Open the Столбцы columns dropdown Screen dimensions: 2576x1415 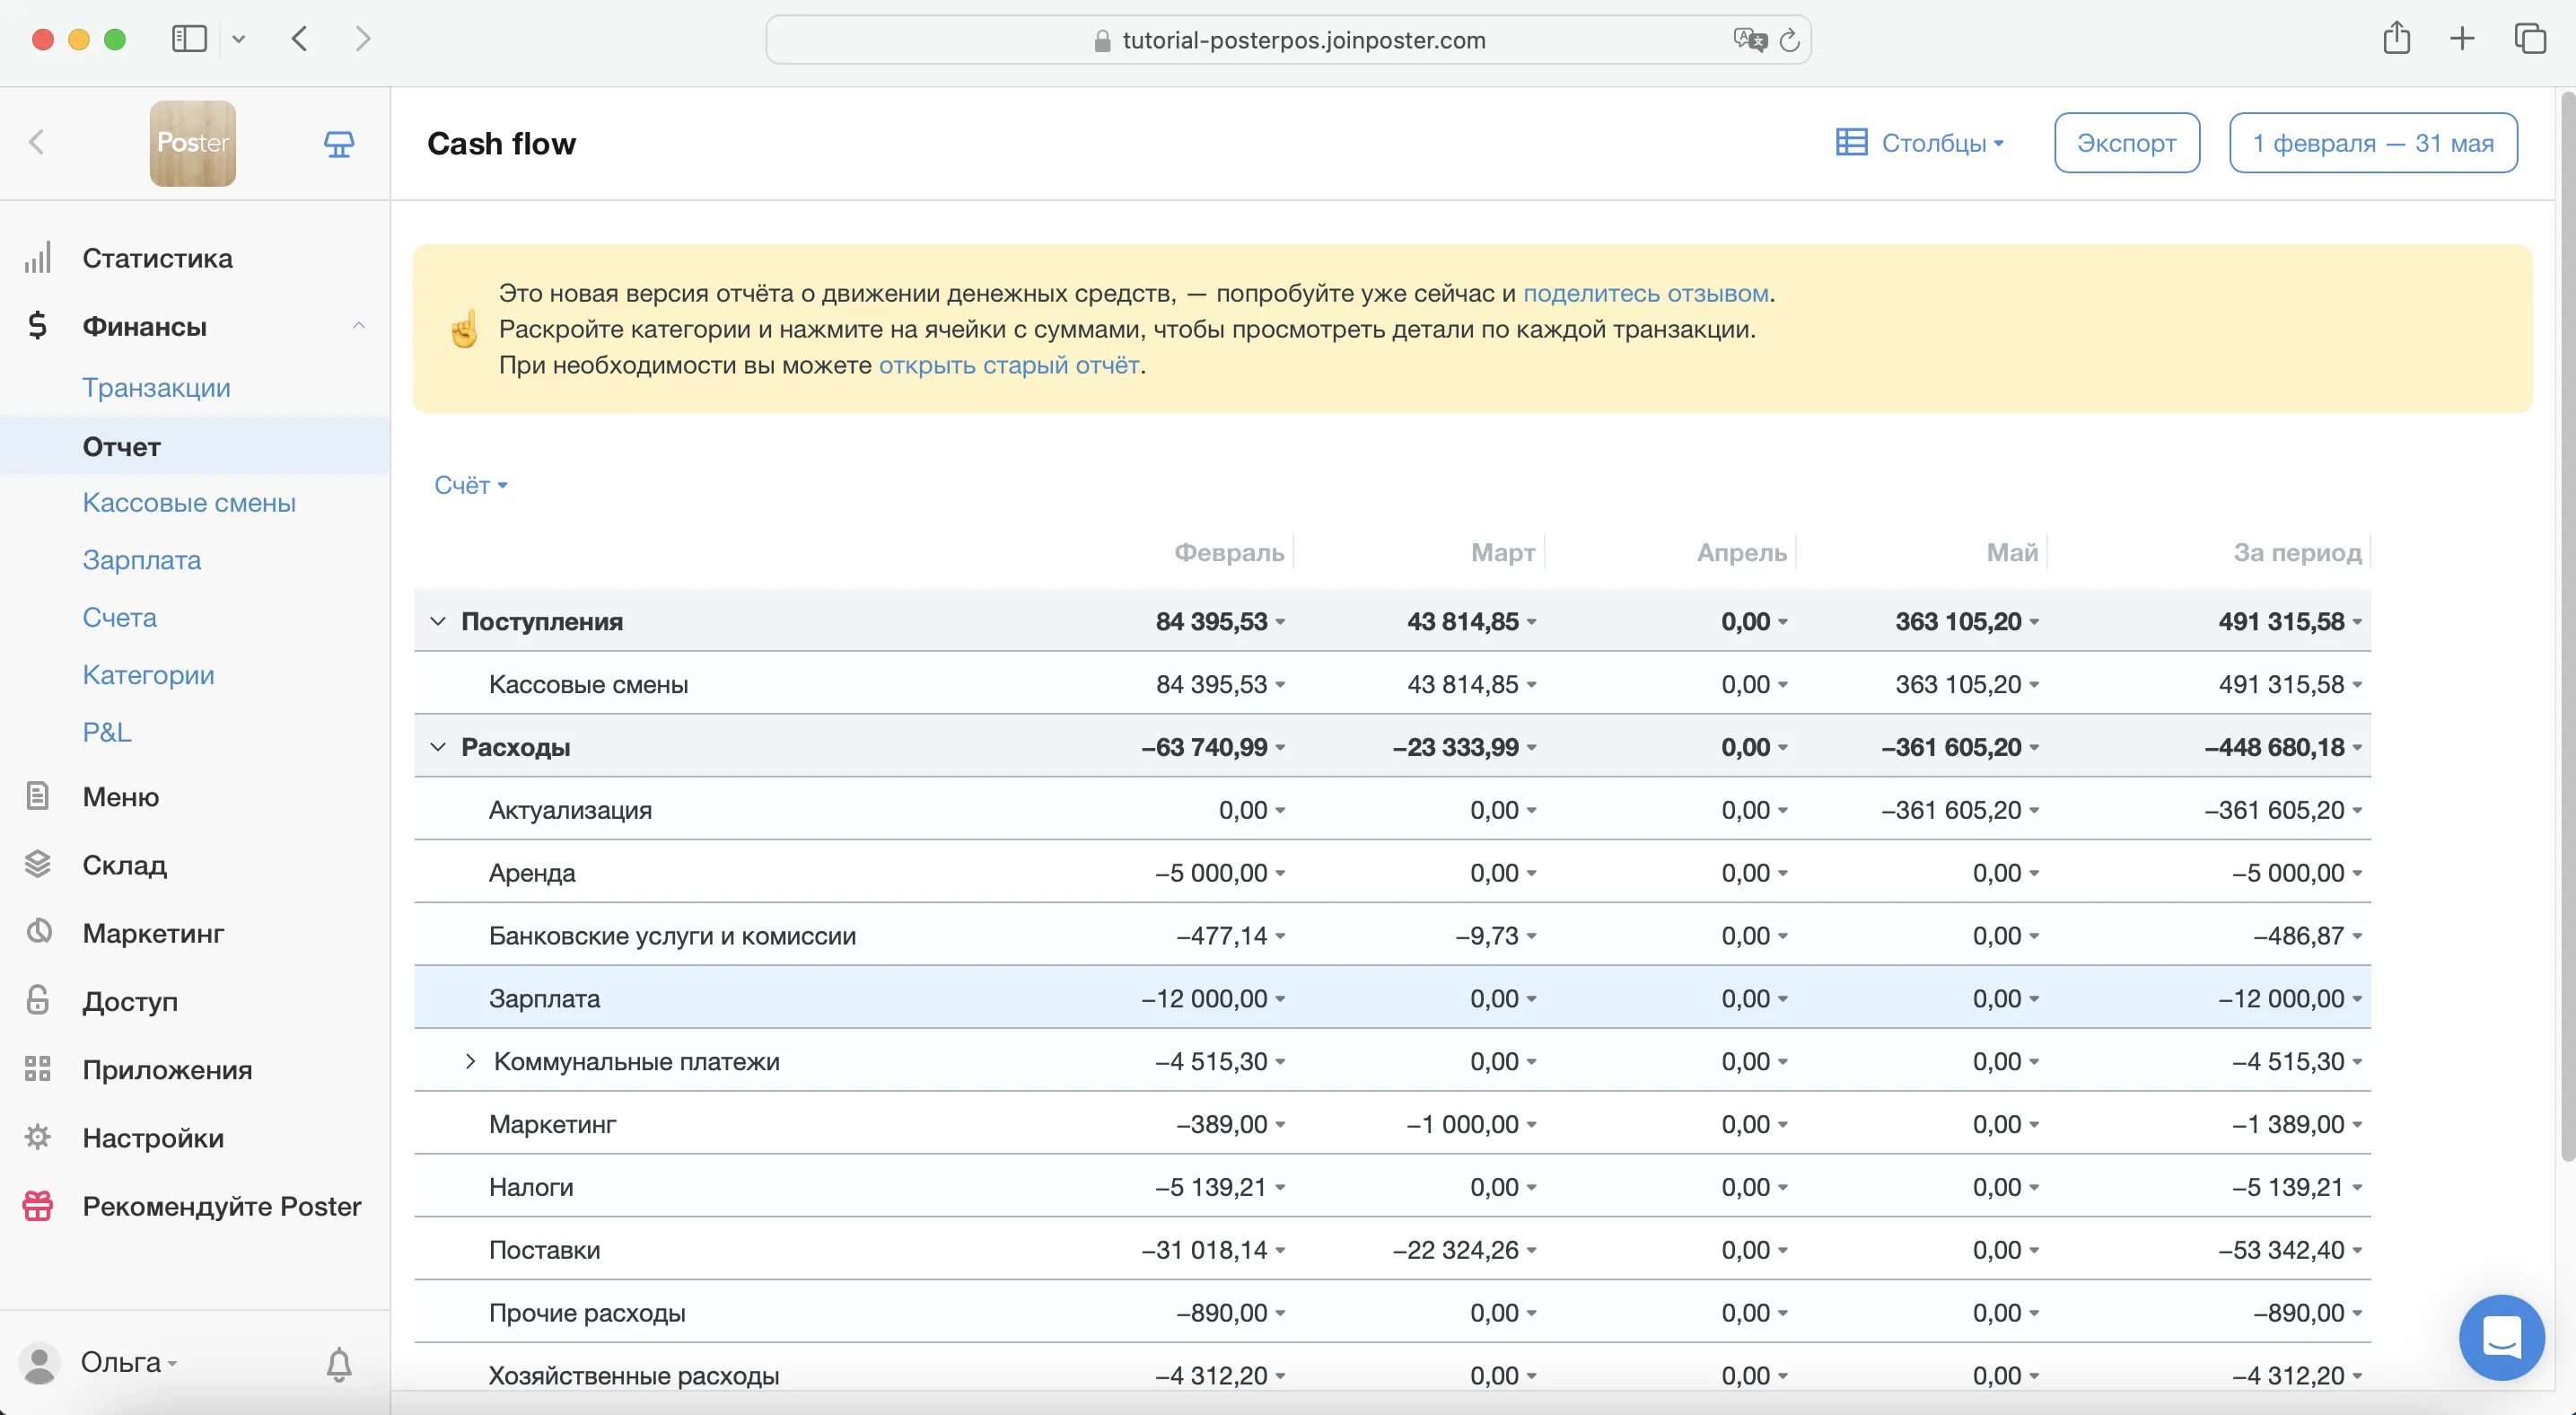pos(1919,143)
